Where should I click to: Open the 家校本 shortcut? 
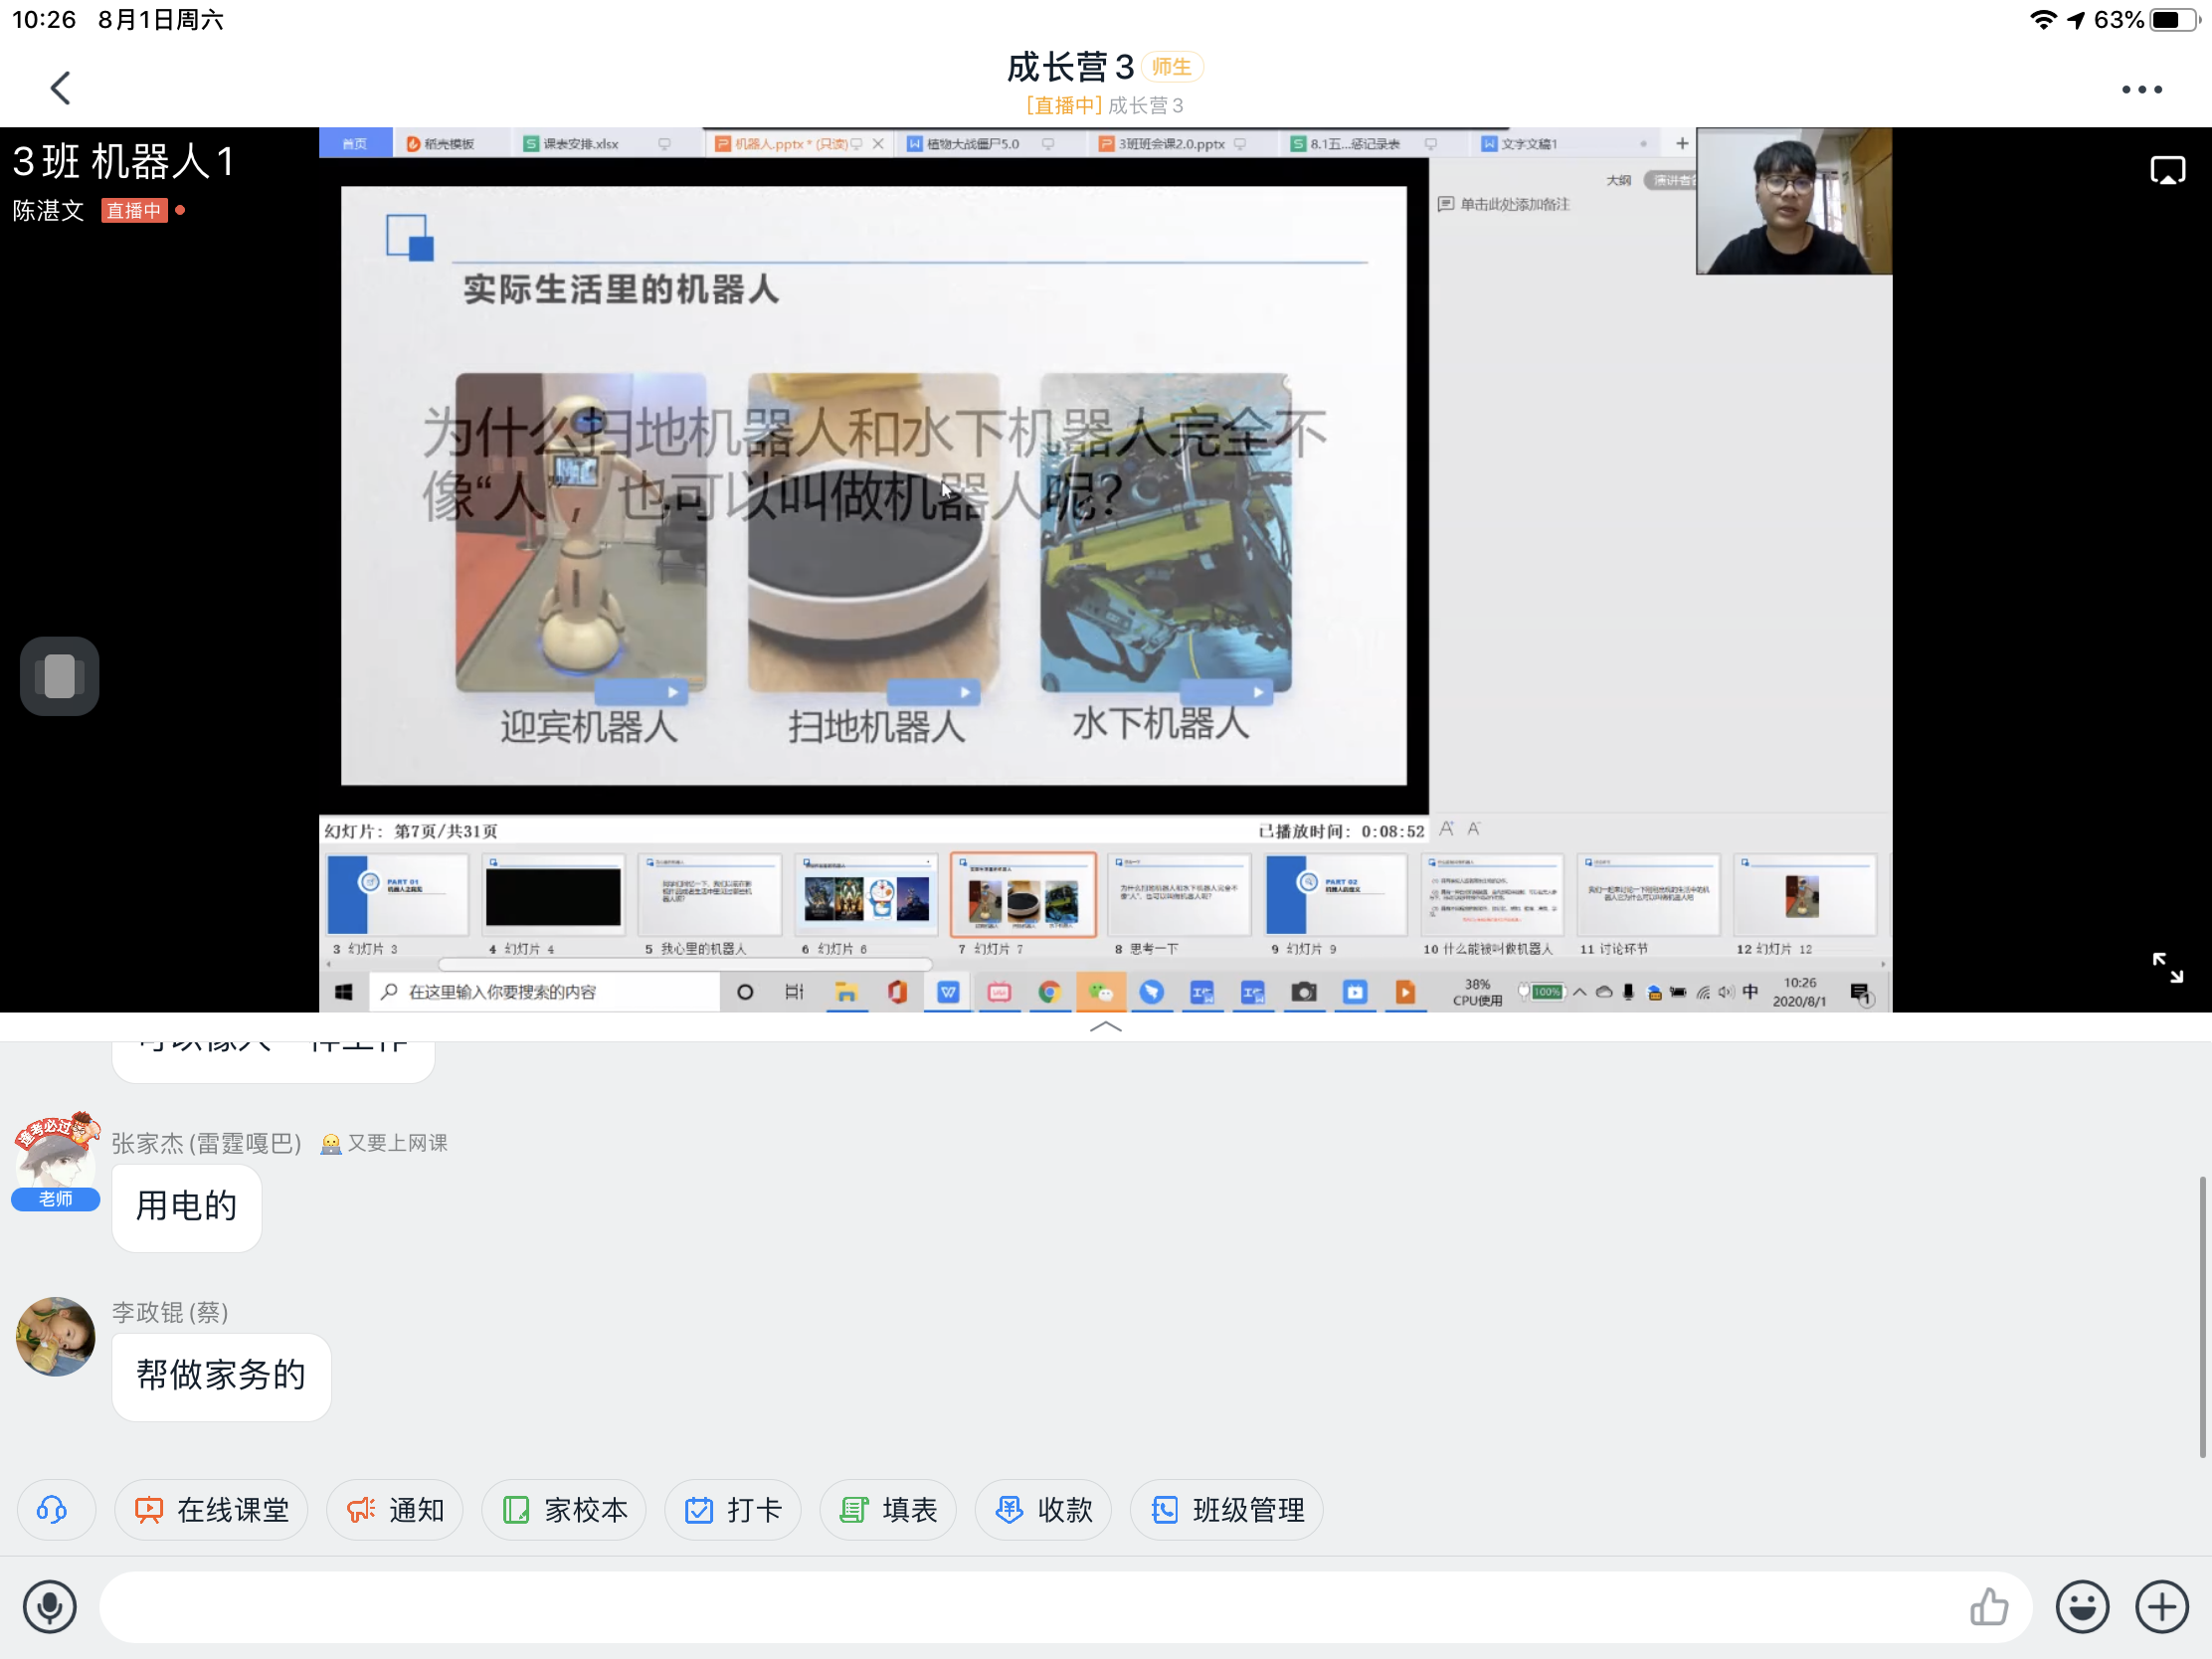pyautogui.click(x=564, y=1510)
